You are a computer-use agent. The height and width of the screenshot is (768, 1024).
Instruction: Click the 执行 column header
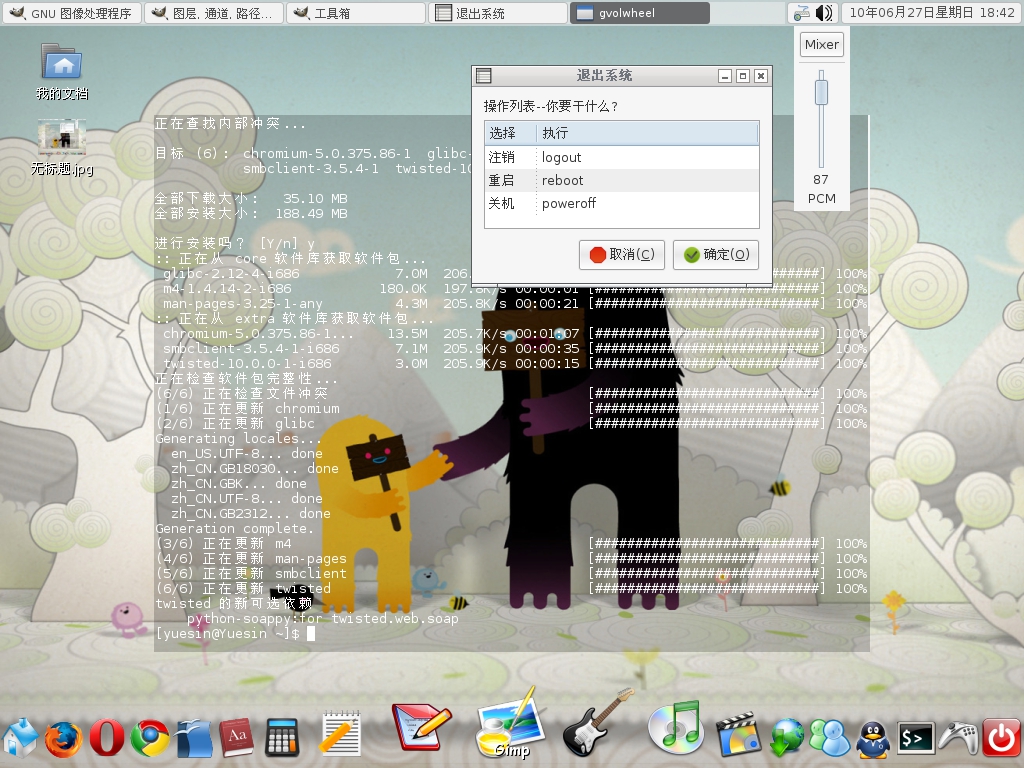[x=647, y=133]
